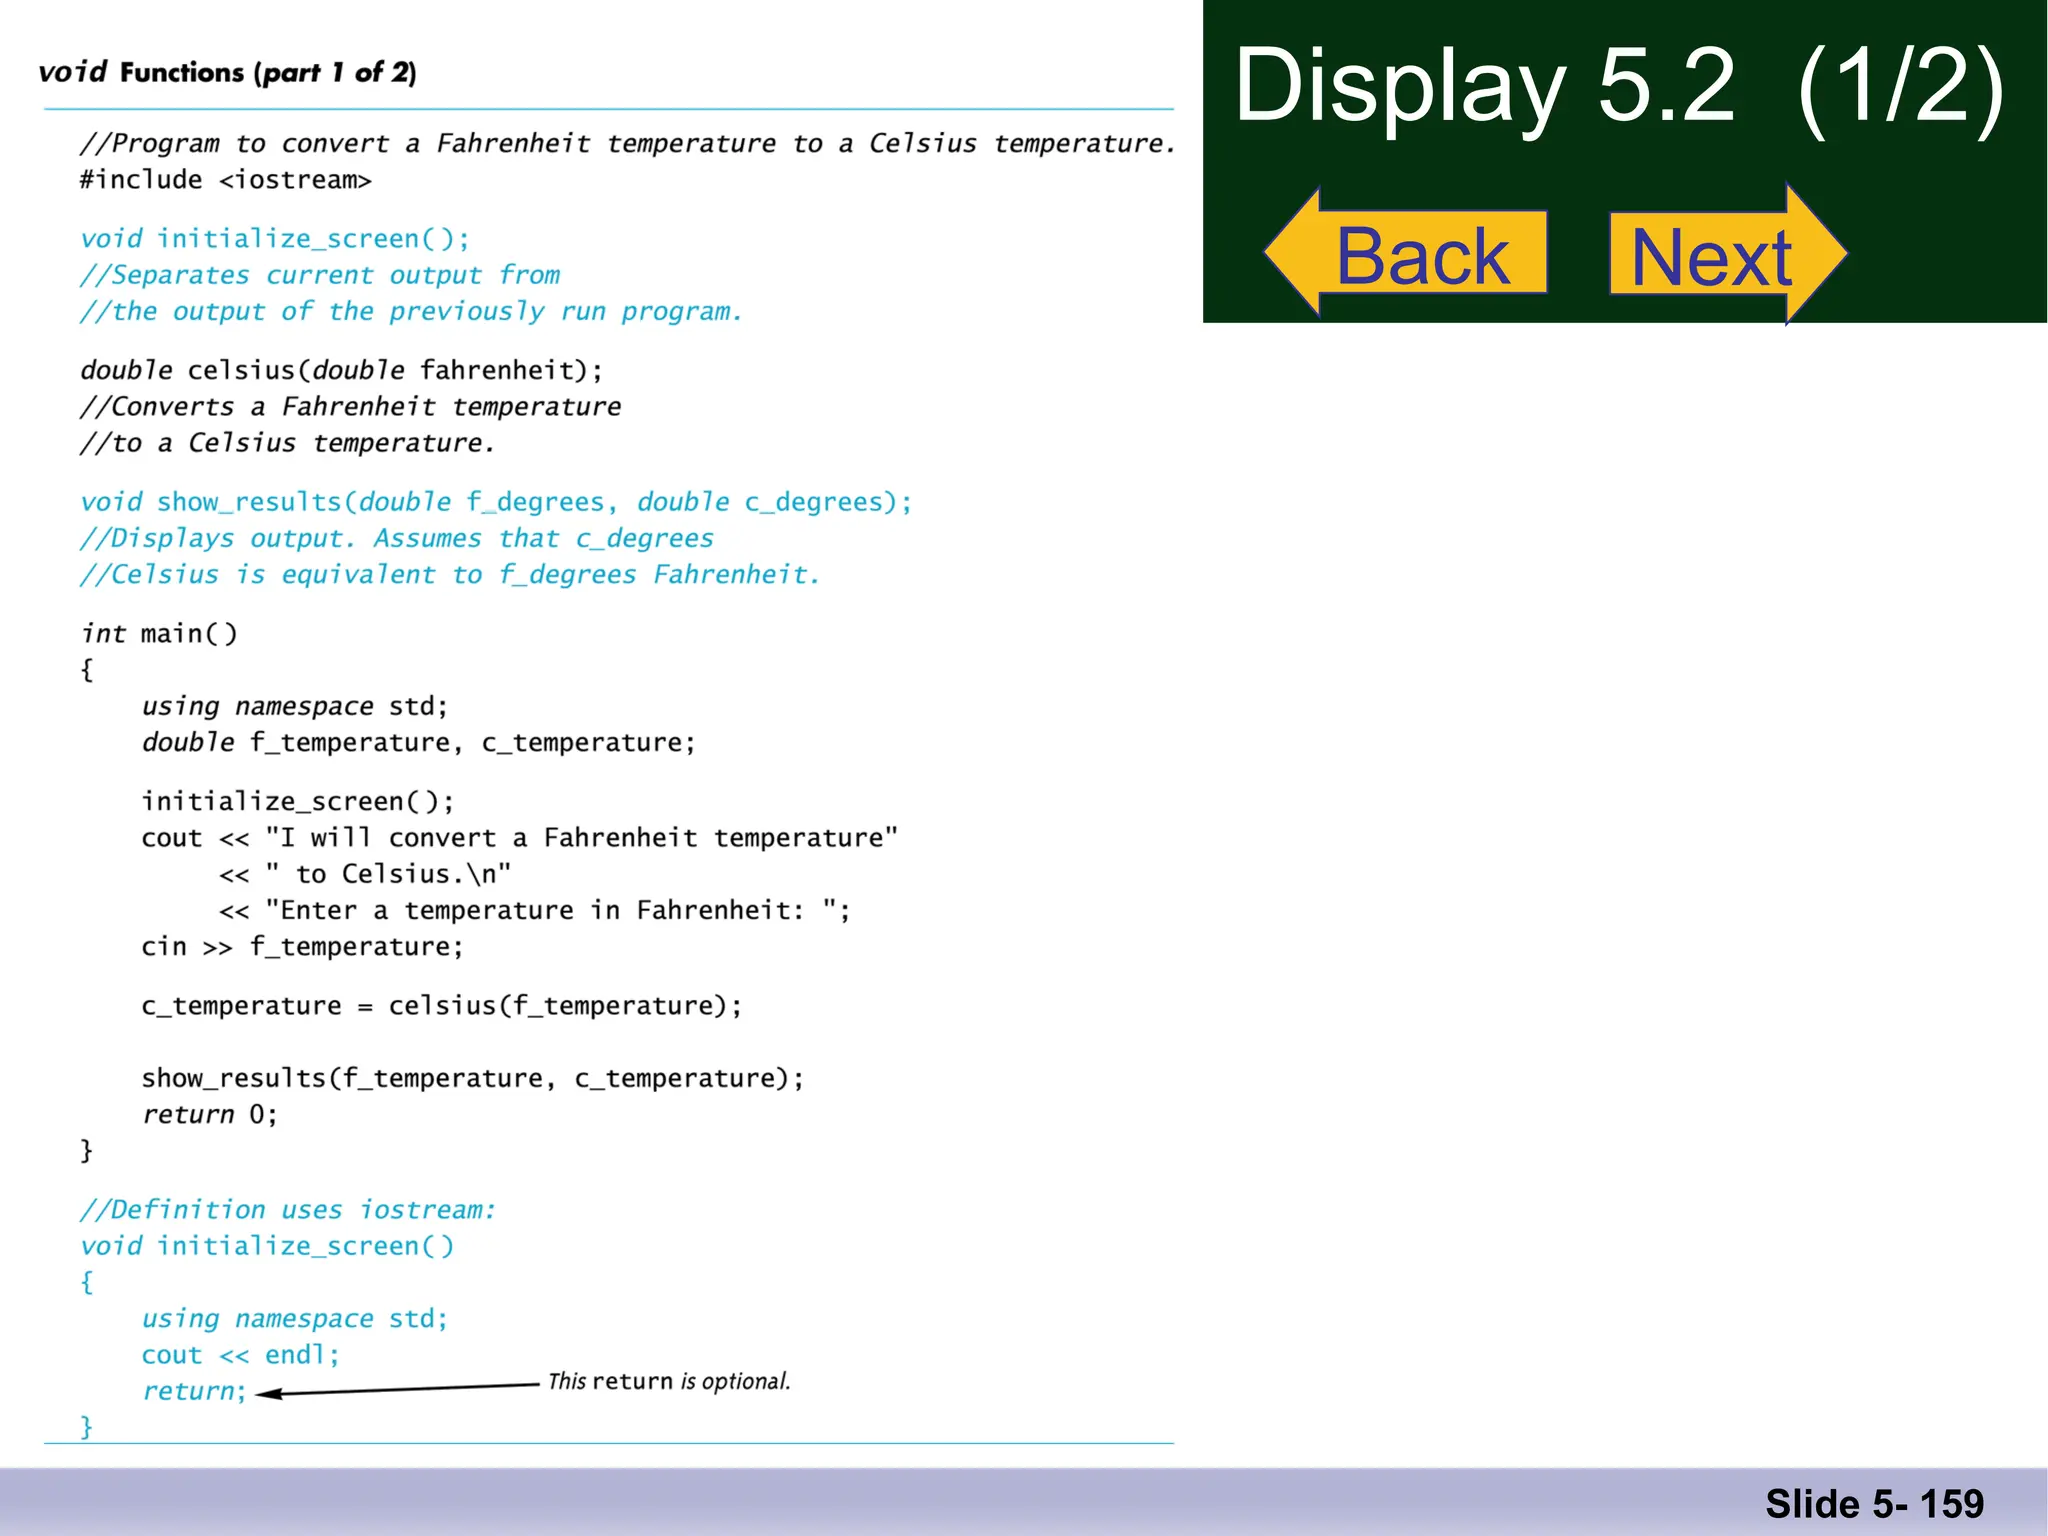2048x1536 pixels.
Task: Click the 'cin >> f_temperature;' line
Action: pyautogui.click(x=303, y=947)
